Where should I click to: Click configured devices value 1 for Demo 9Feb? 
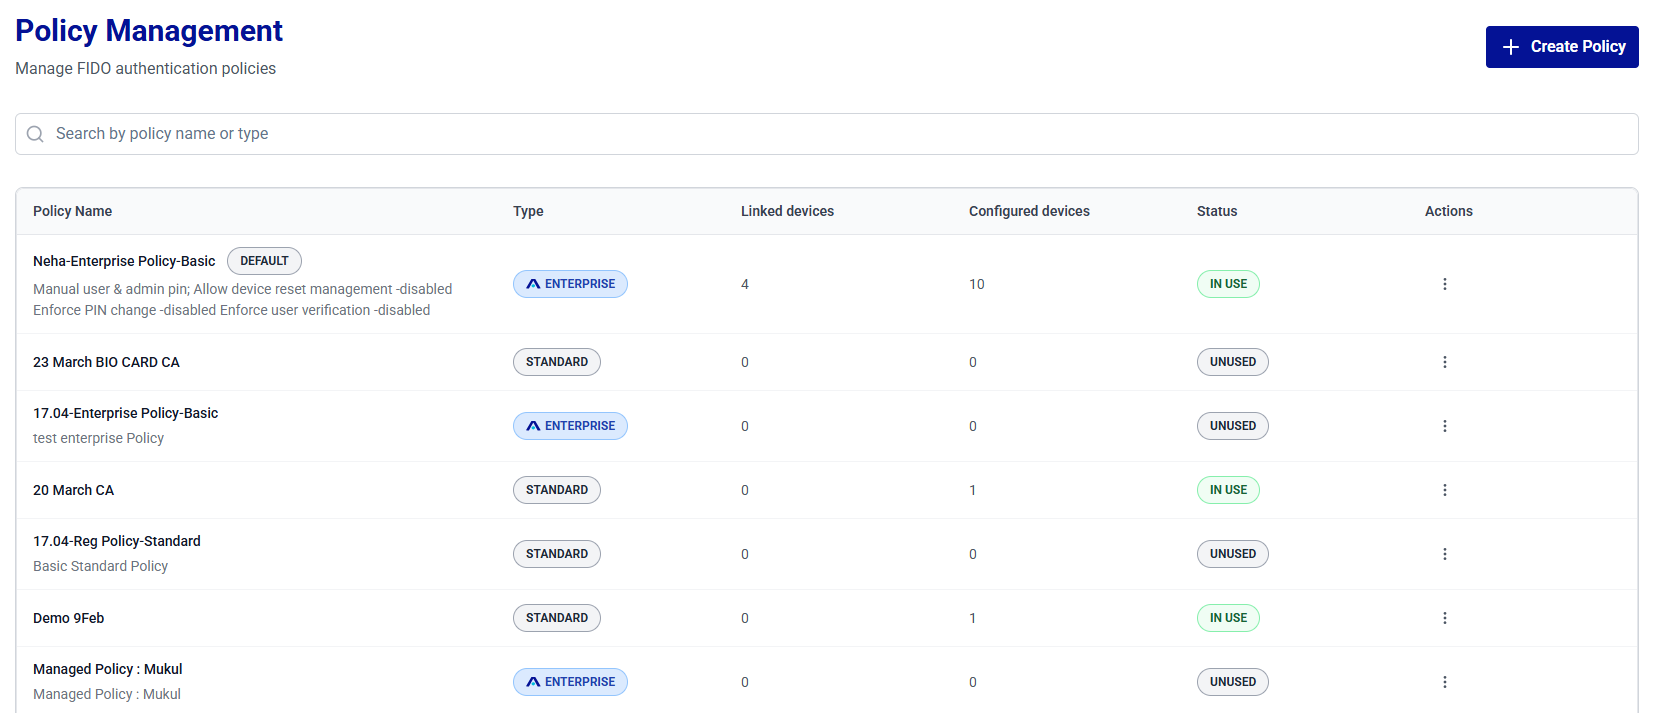pyautogui.click(x=972, y=618)
